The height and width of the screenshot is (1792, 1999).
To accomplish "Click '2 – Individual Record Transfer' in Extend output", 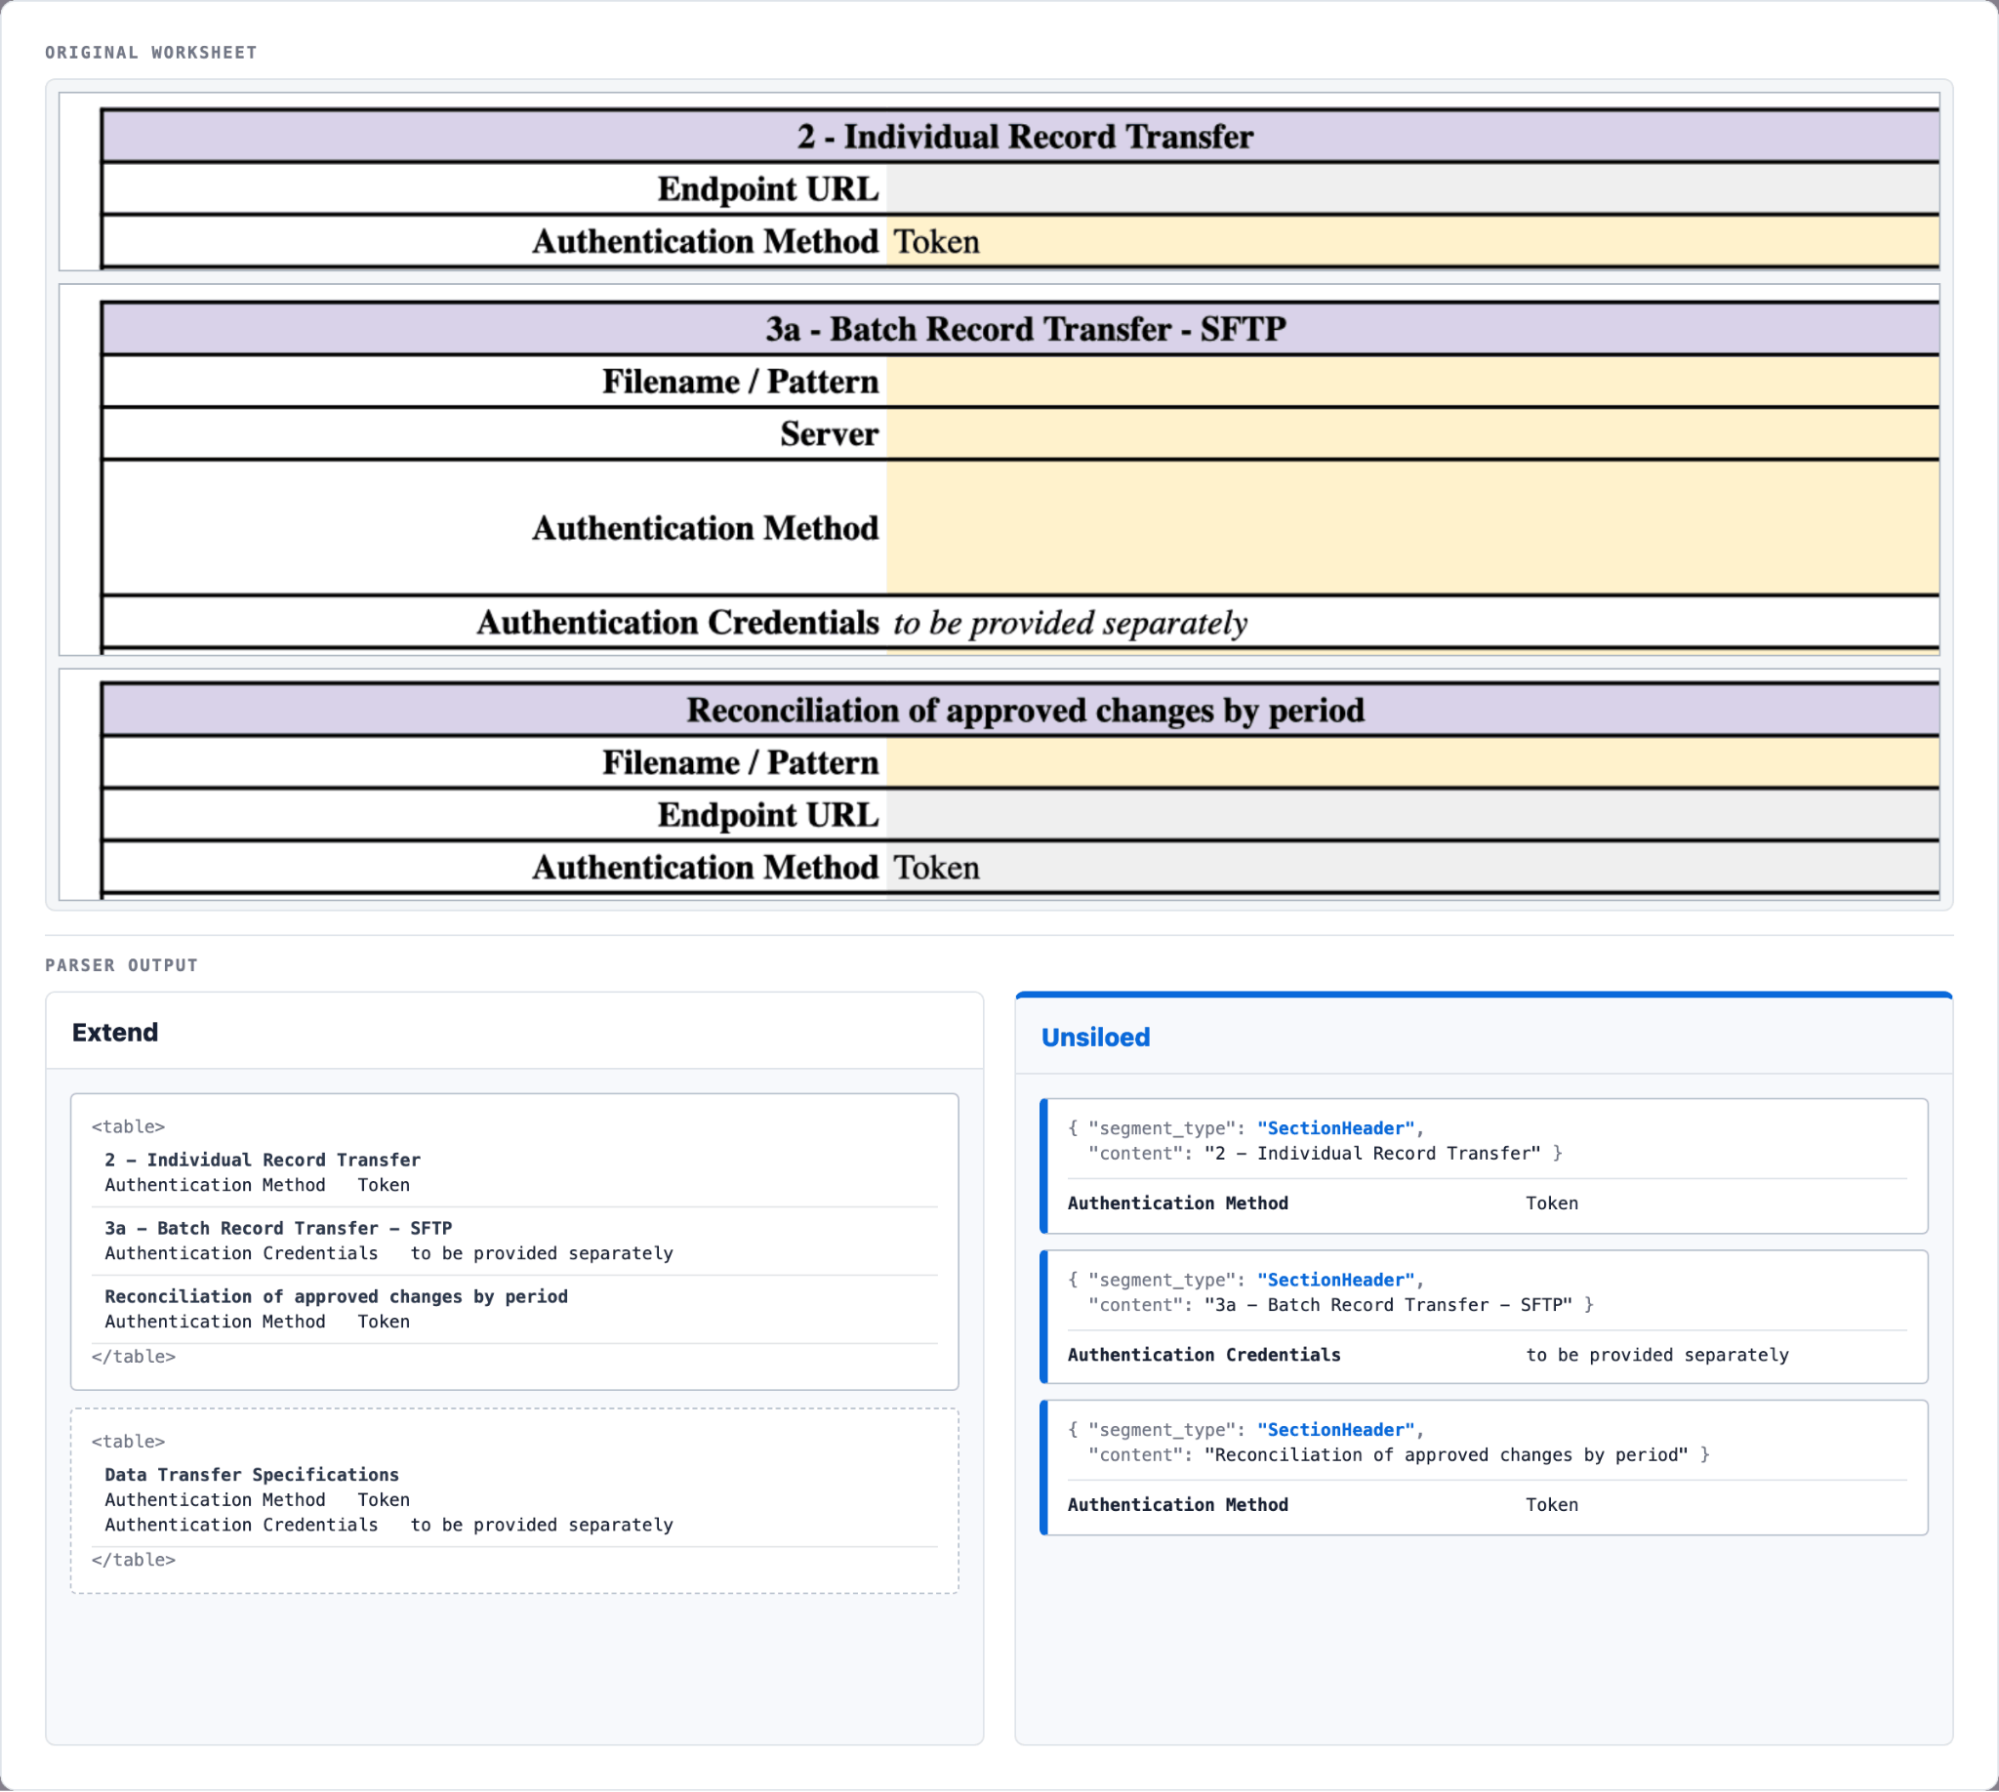I will coord(262,1160).
